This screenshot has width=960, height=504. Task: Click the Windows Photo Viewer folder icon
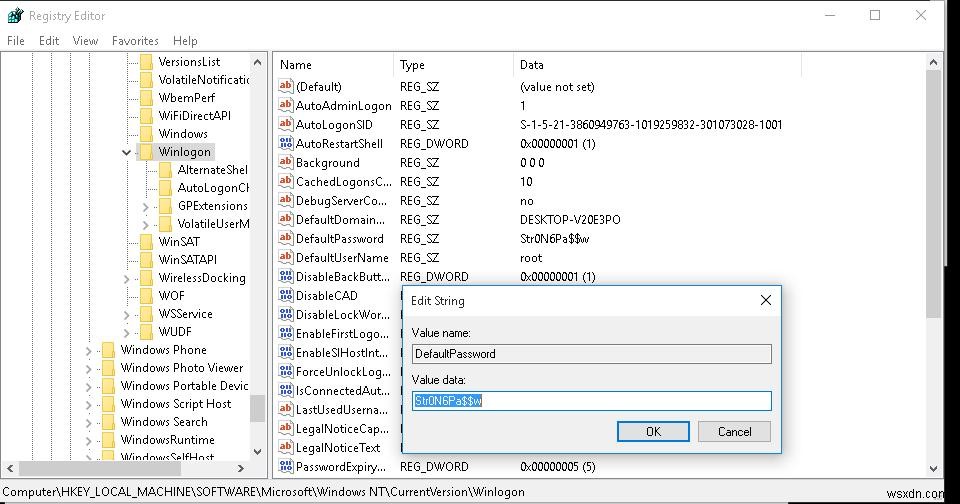pyautogui.click(x=108, y=368)
